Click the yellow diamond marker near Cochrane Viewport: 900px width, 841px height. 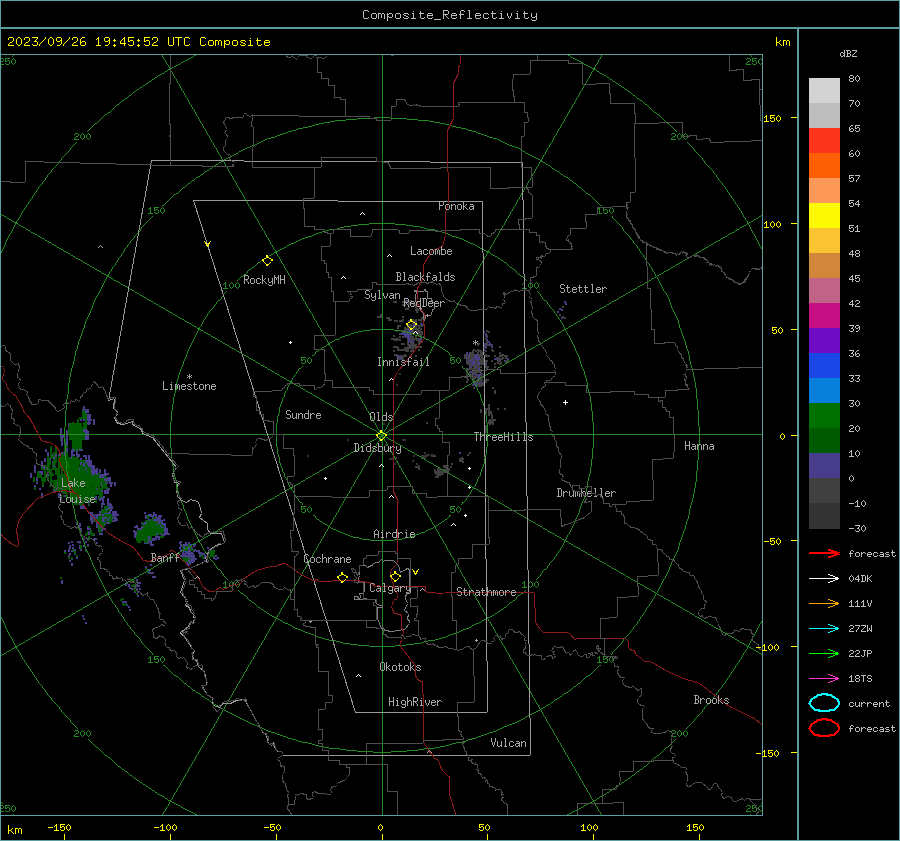(x=343, y=577)
